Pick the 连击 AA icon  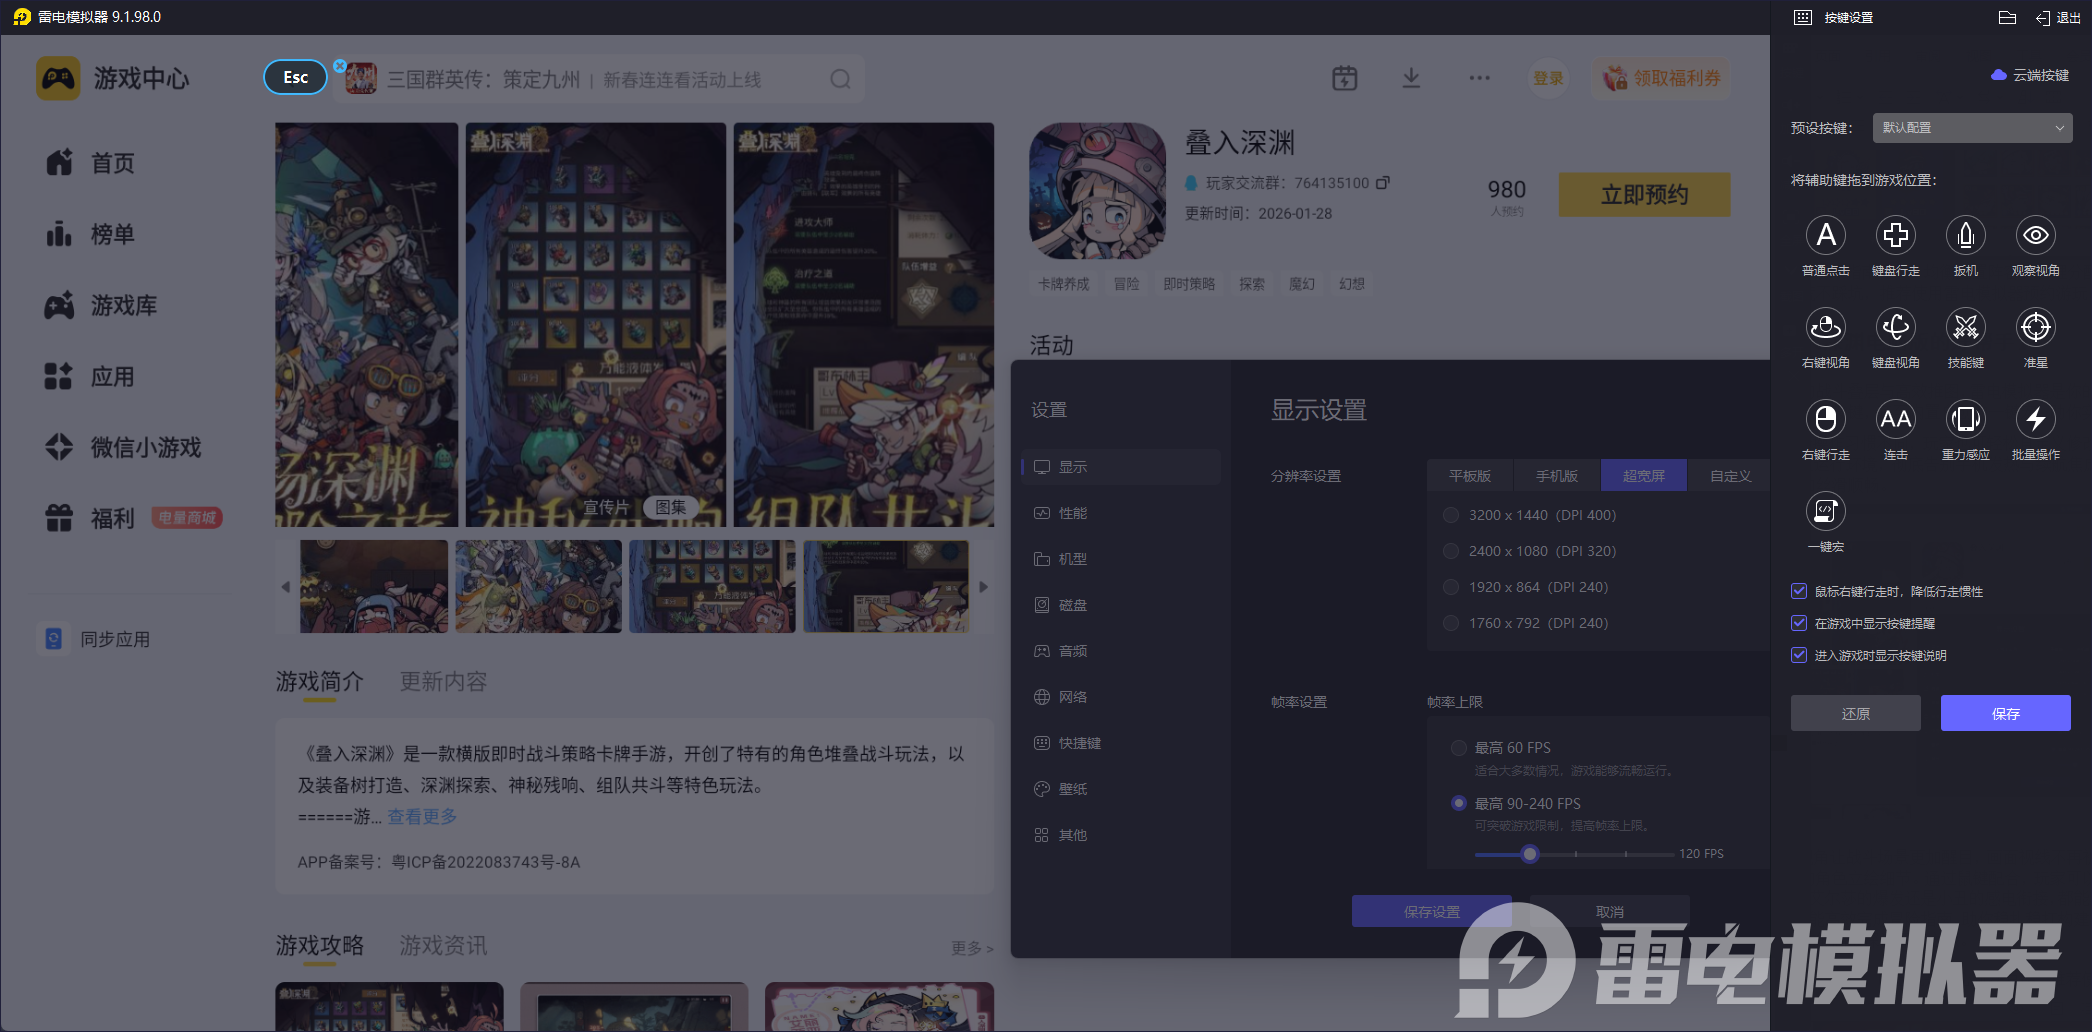click(1895, 419)
